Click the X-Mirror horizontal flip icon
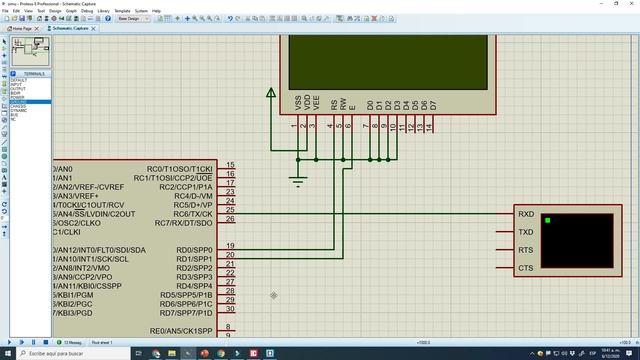Image resolution: width=640 pixels, height=360 pixels. (4, 227)
